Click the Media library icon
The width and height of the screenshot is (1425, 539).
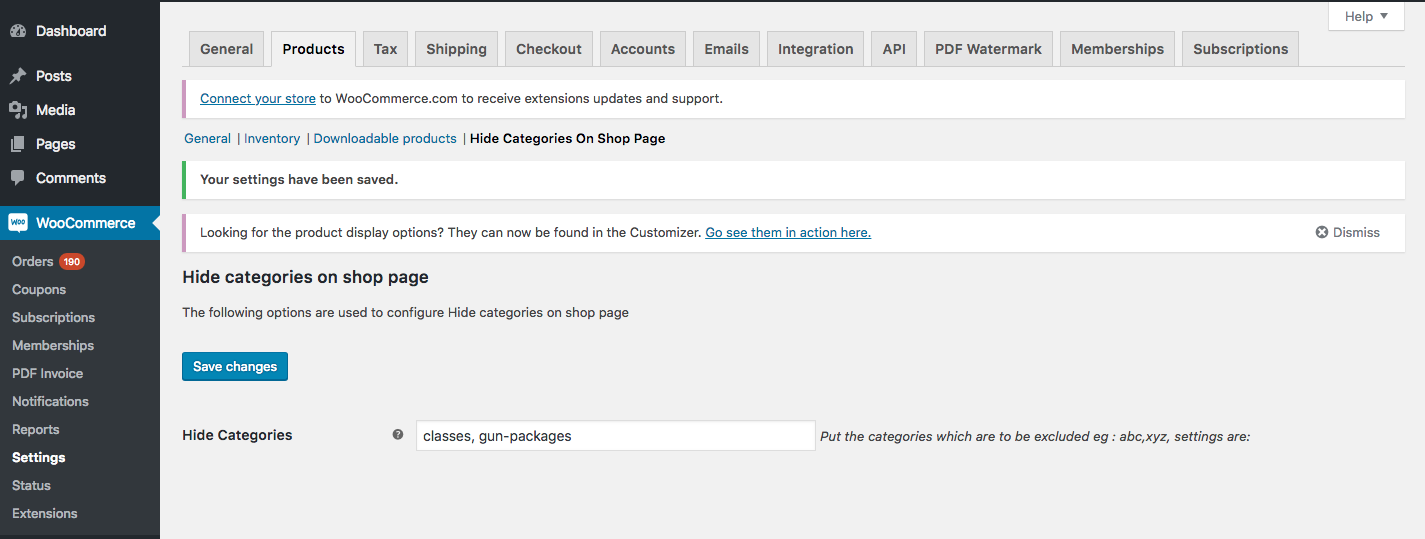click(18, 110)
